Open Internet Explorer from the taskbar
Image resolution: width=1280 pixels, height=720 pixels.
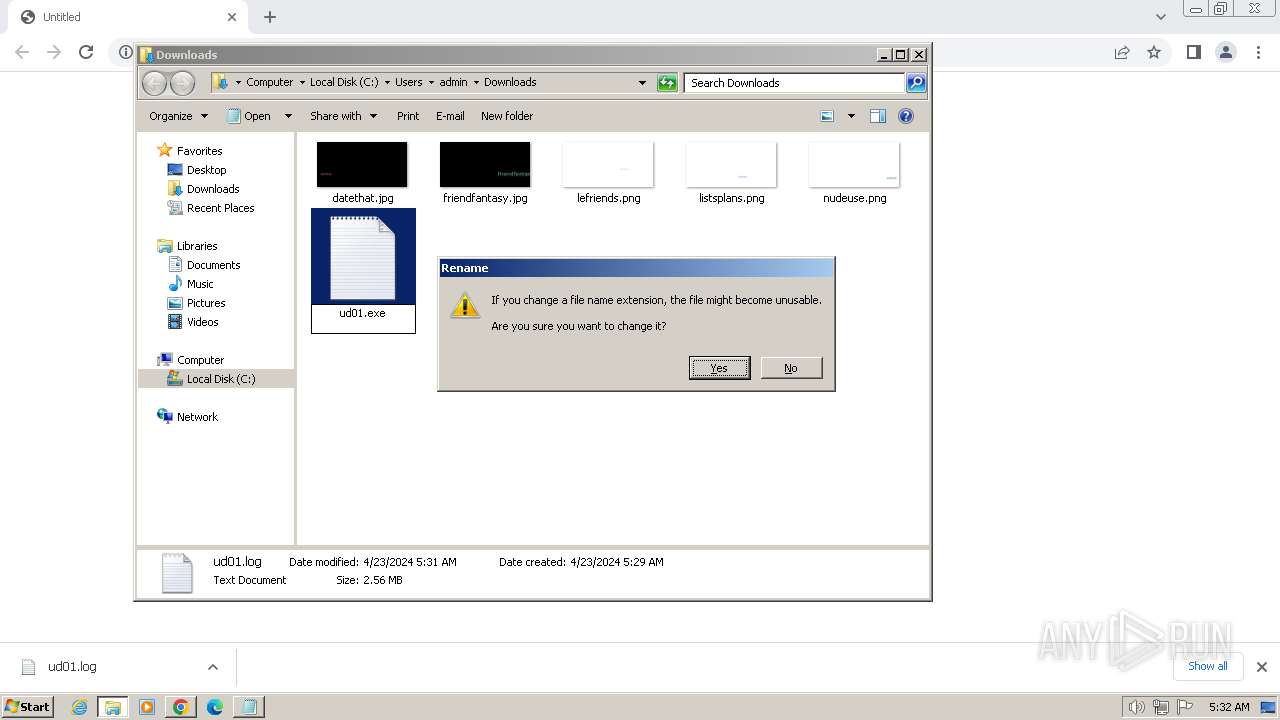[x=79, y=707]
